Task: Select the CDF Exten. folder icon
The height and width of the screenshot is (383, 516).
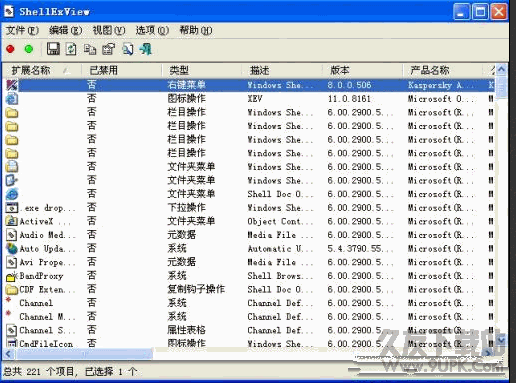Action: coord(12,290)
